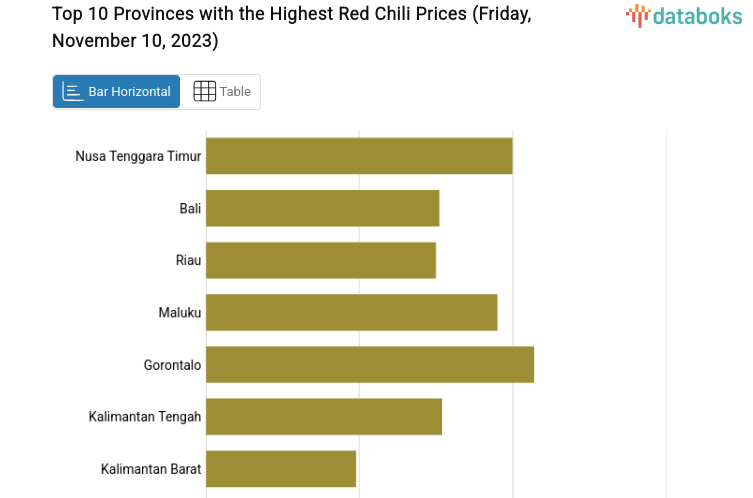Click the Nusa Tenggara Timur bar
The image size is (753, 498).
(359, 156)
